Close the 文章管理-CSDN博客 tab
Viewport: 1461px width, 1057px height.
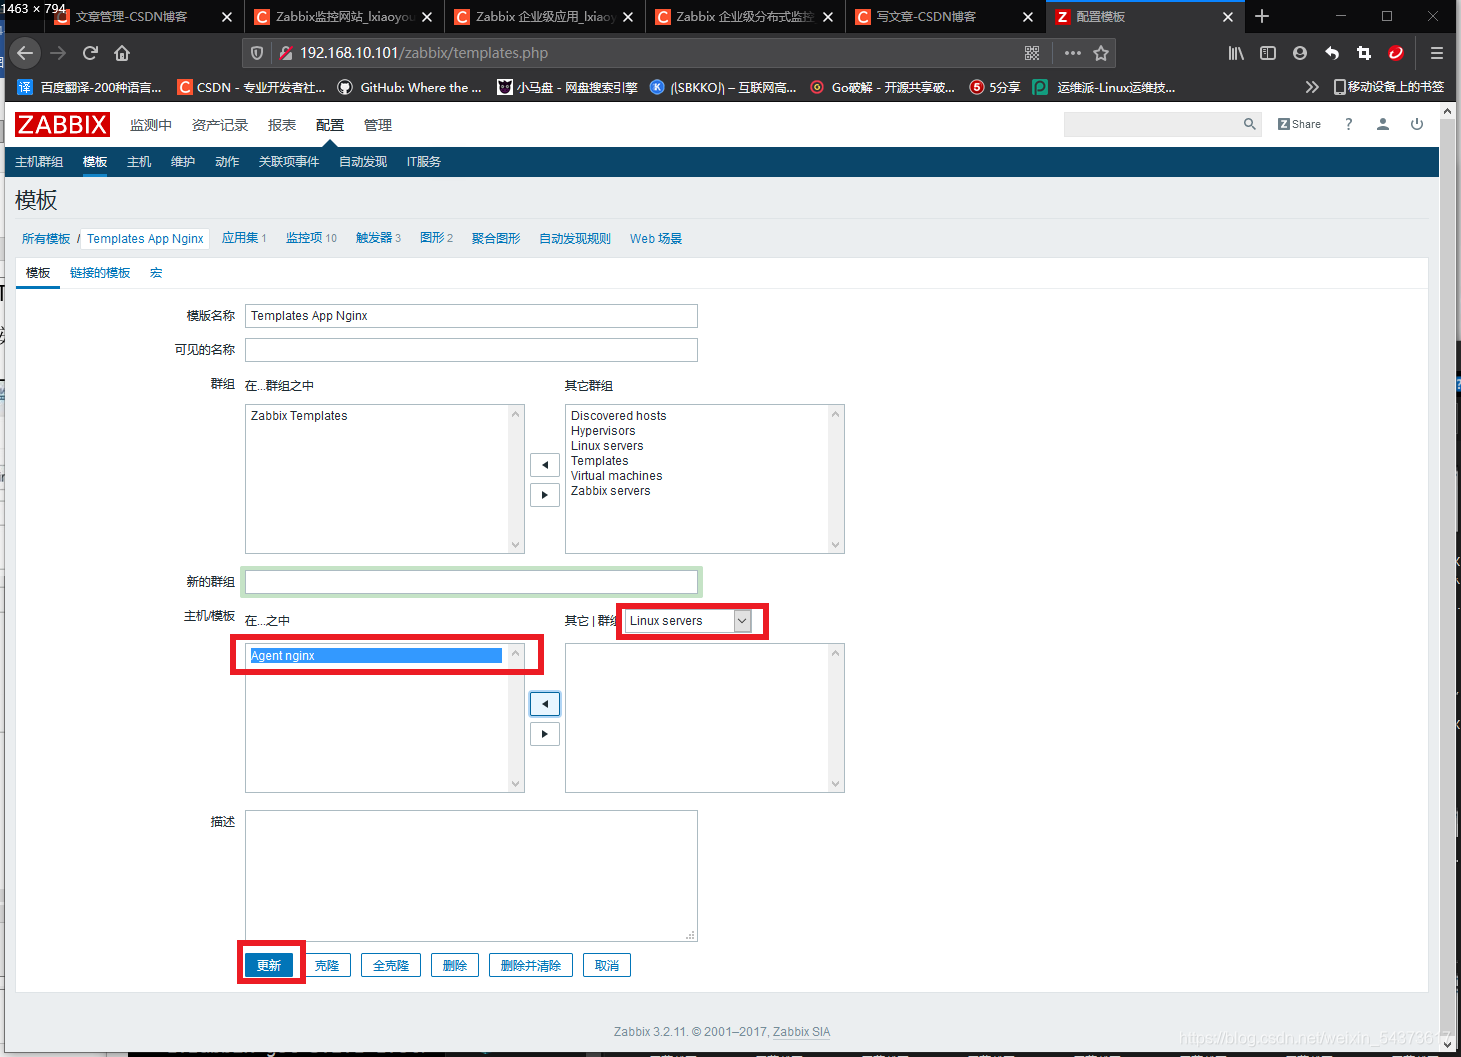point(227,17)
